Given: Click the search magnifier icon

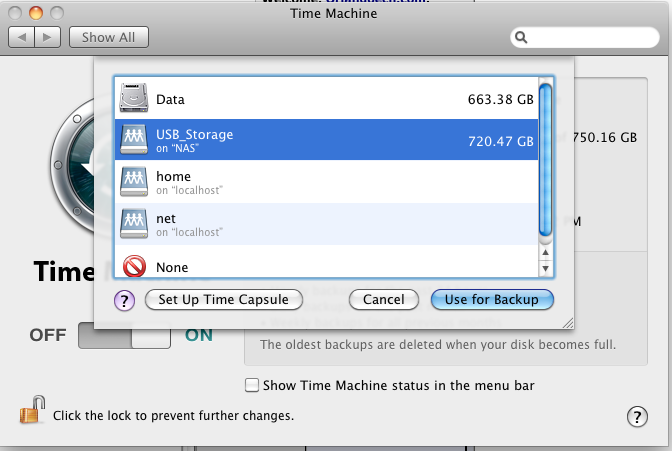Looking at the screenshot, I should (x=521, y=37).
